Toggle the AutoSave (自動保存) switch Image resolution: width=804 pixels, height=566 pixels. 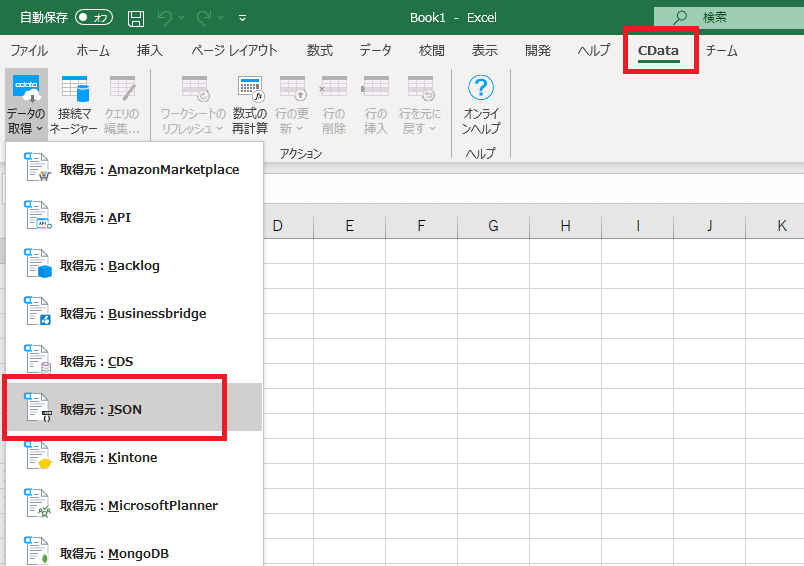pos(95,18)
